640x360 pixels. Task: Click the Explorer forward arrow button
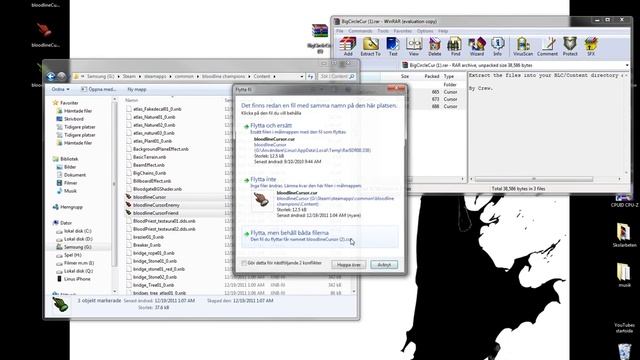click(x=62, y=76)
